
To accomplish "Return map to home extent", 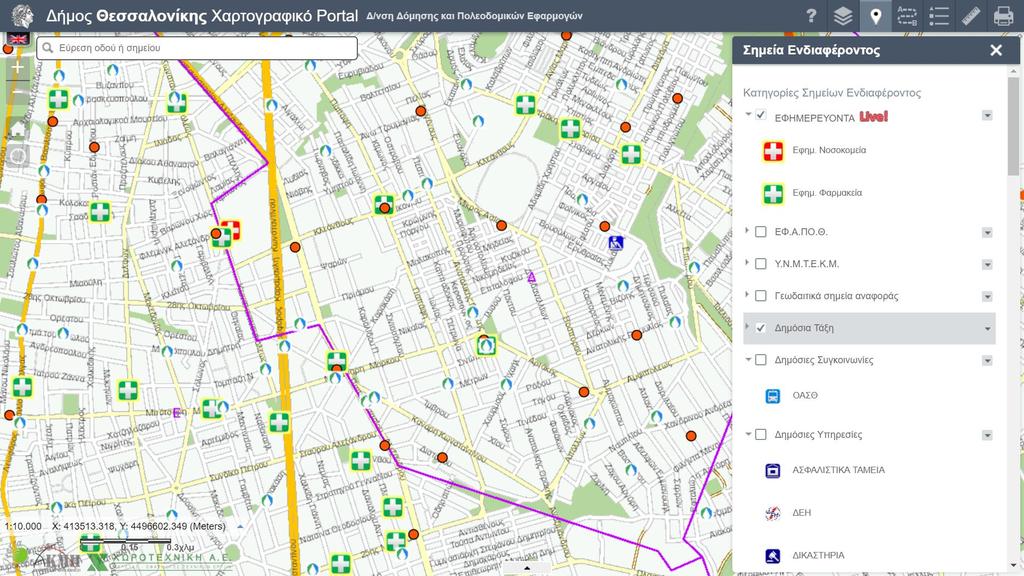I will 18,129.
